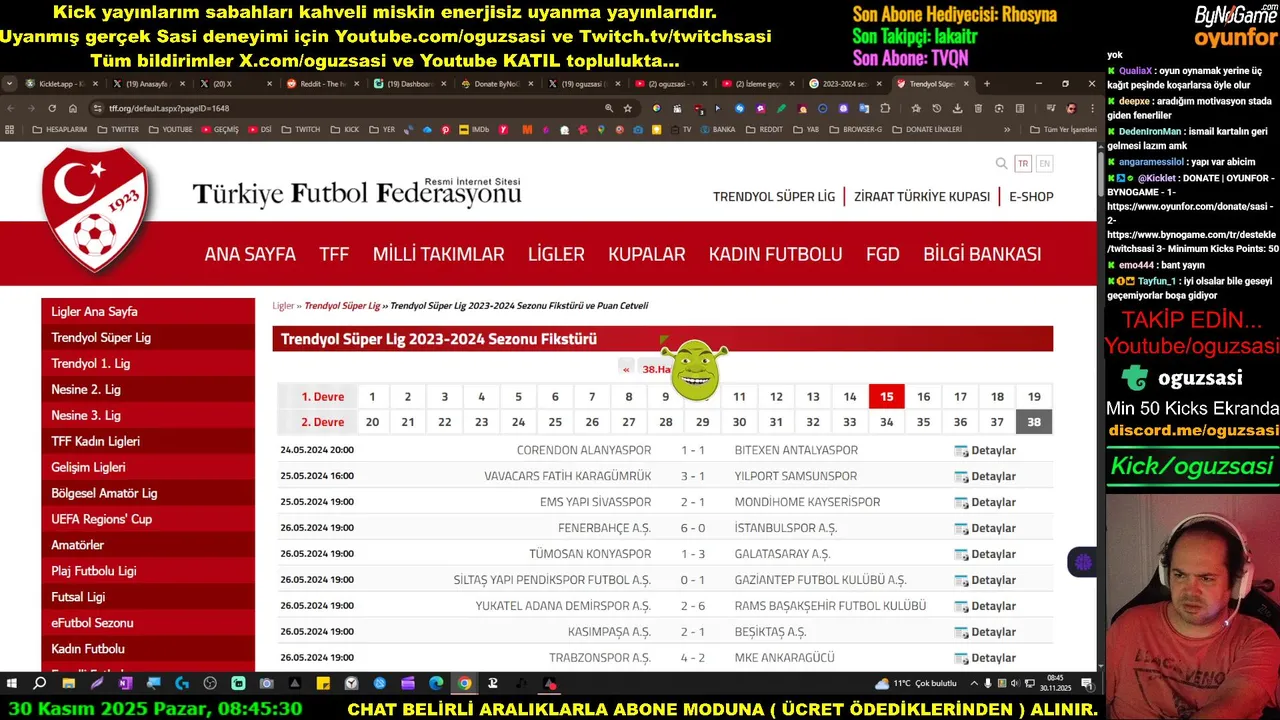The width and height of the screenshot is (1280, 720).
Task: Open the Windows Start menu
Action: coord(12,683)
